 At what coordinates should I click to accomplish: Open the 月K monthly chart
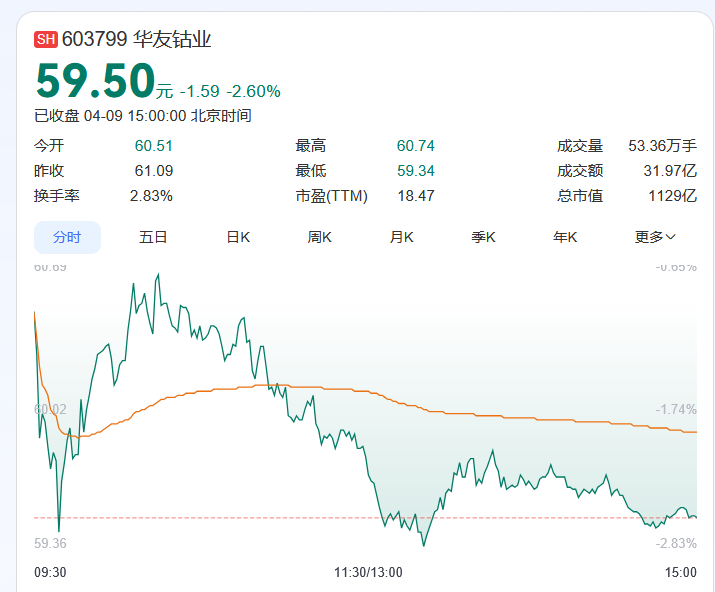pos(402,237)
